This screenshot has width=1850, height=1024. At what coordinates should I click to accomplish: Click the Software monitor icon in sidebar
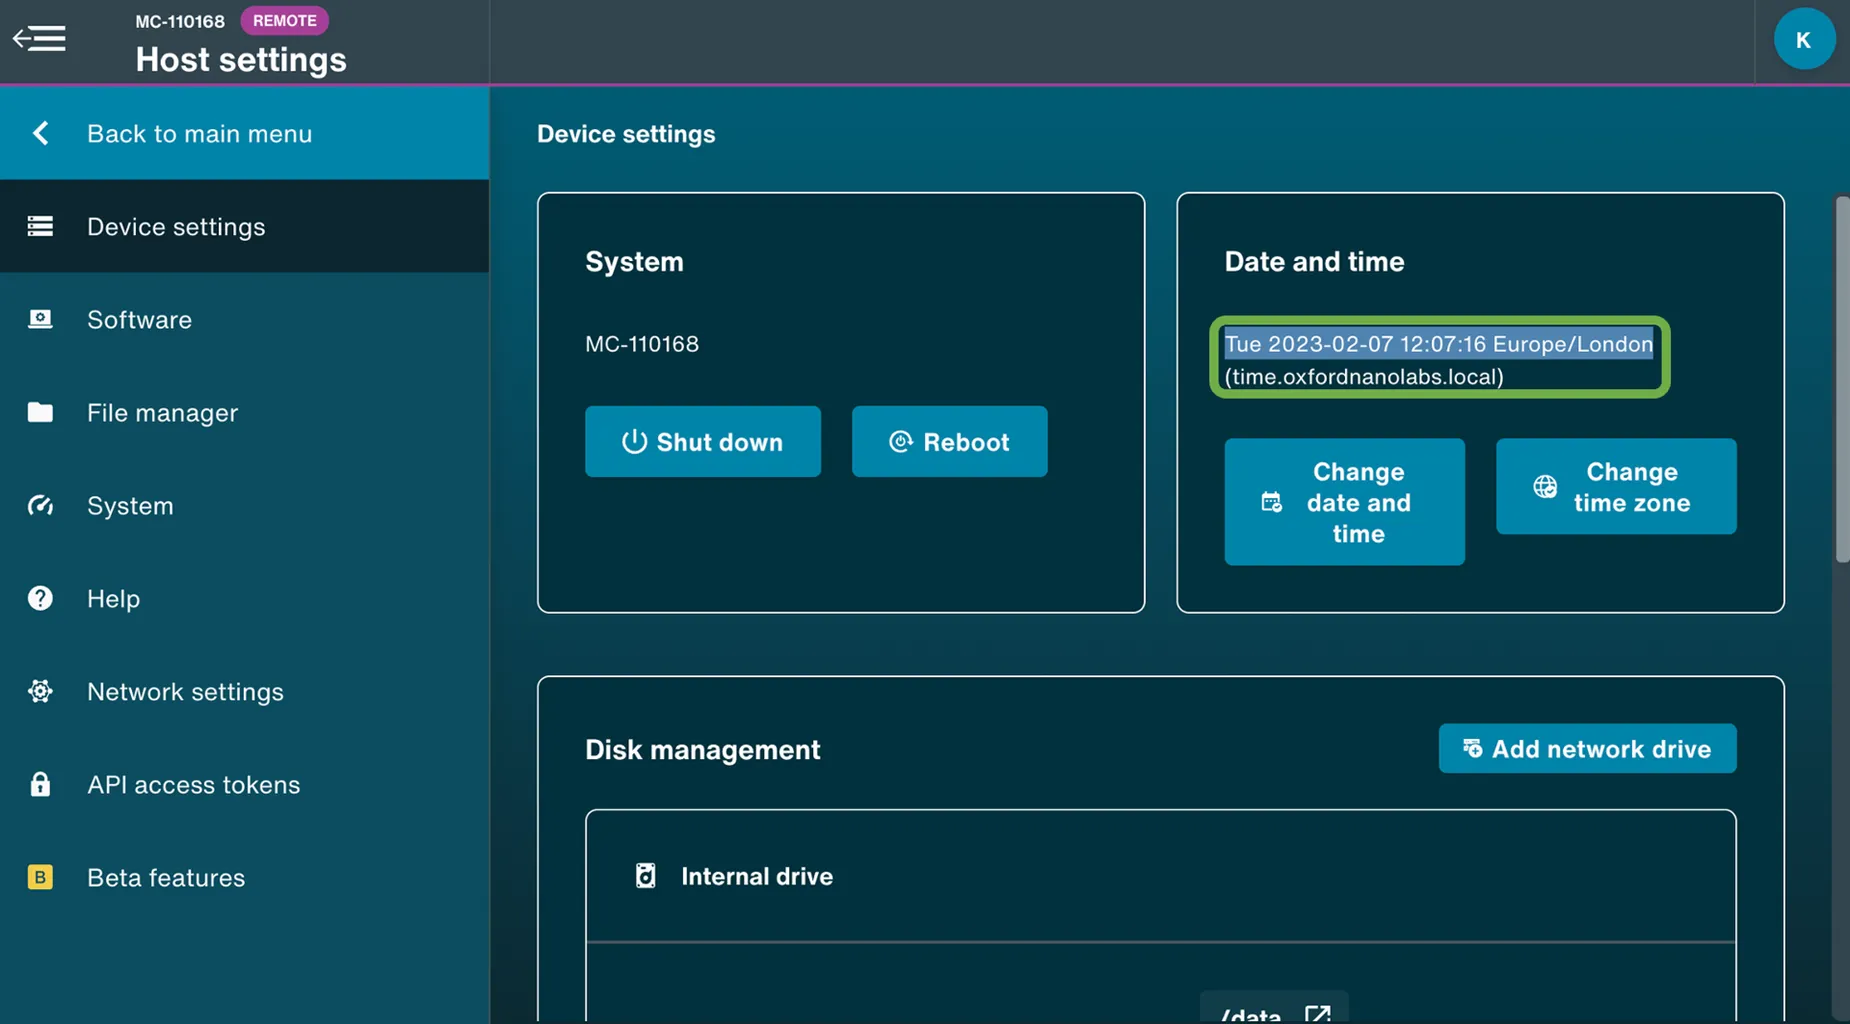click(x=40, y=319)
